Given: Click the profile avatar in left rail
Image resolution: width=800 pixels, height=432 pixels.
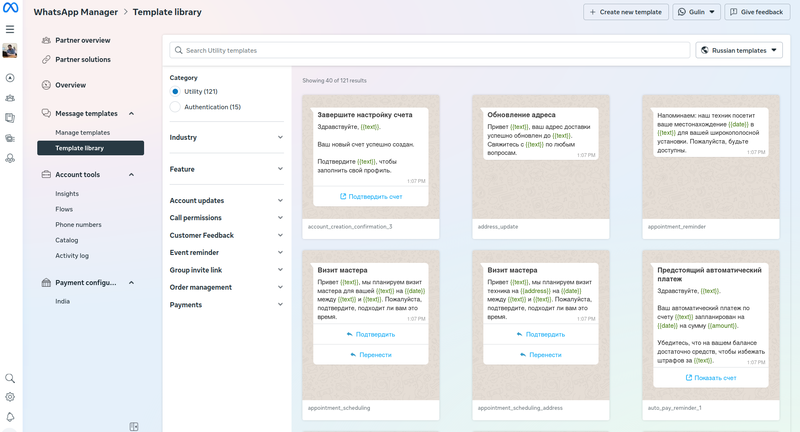Looking at the screenshot, I should pos(10,50).
